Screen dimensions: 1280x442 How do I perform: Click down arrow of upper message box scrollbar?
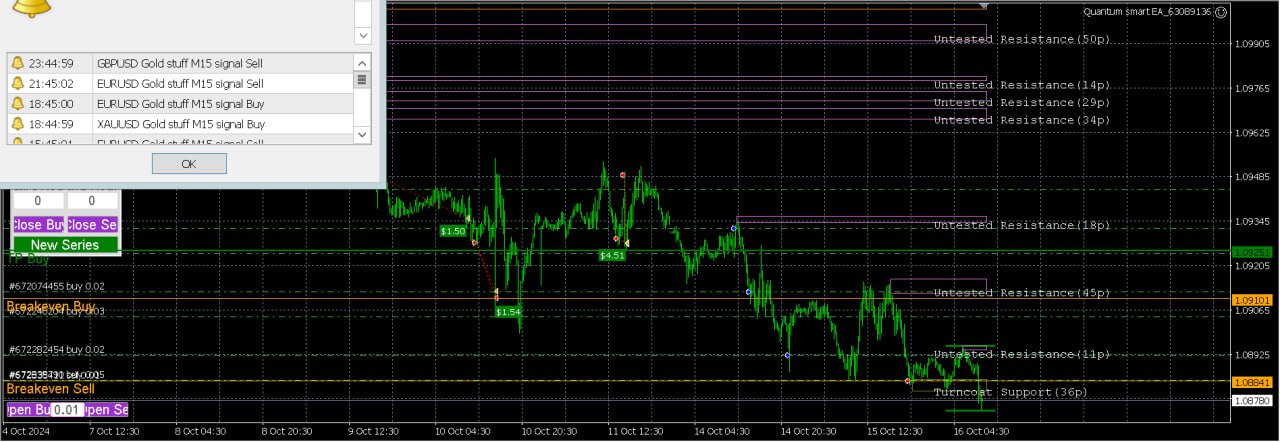coord(362,34)
